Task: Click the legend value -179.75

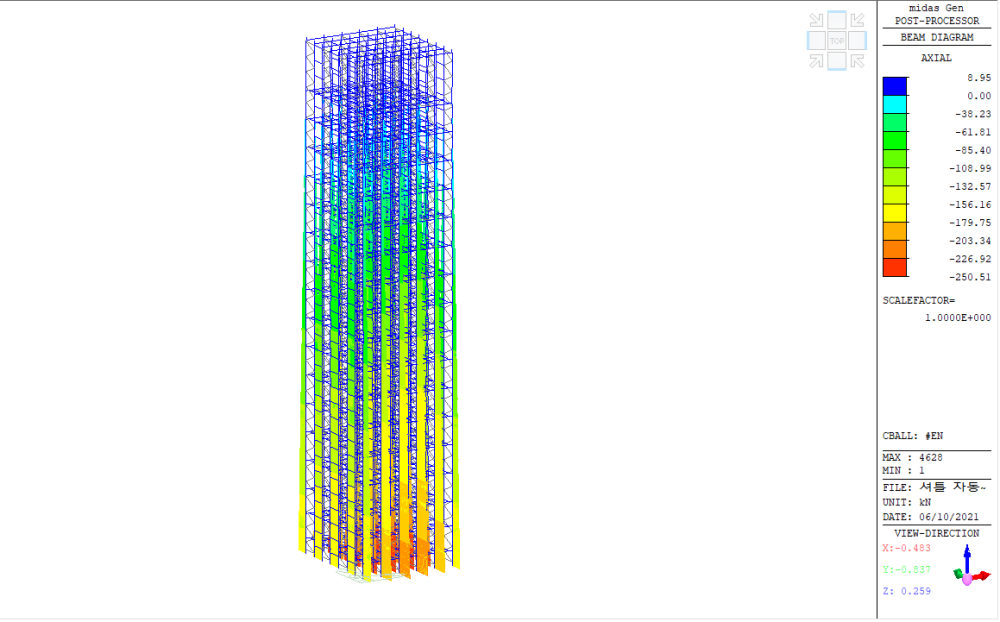Action: click(x=970, y=223)
